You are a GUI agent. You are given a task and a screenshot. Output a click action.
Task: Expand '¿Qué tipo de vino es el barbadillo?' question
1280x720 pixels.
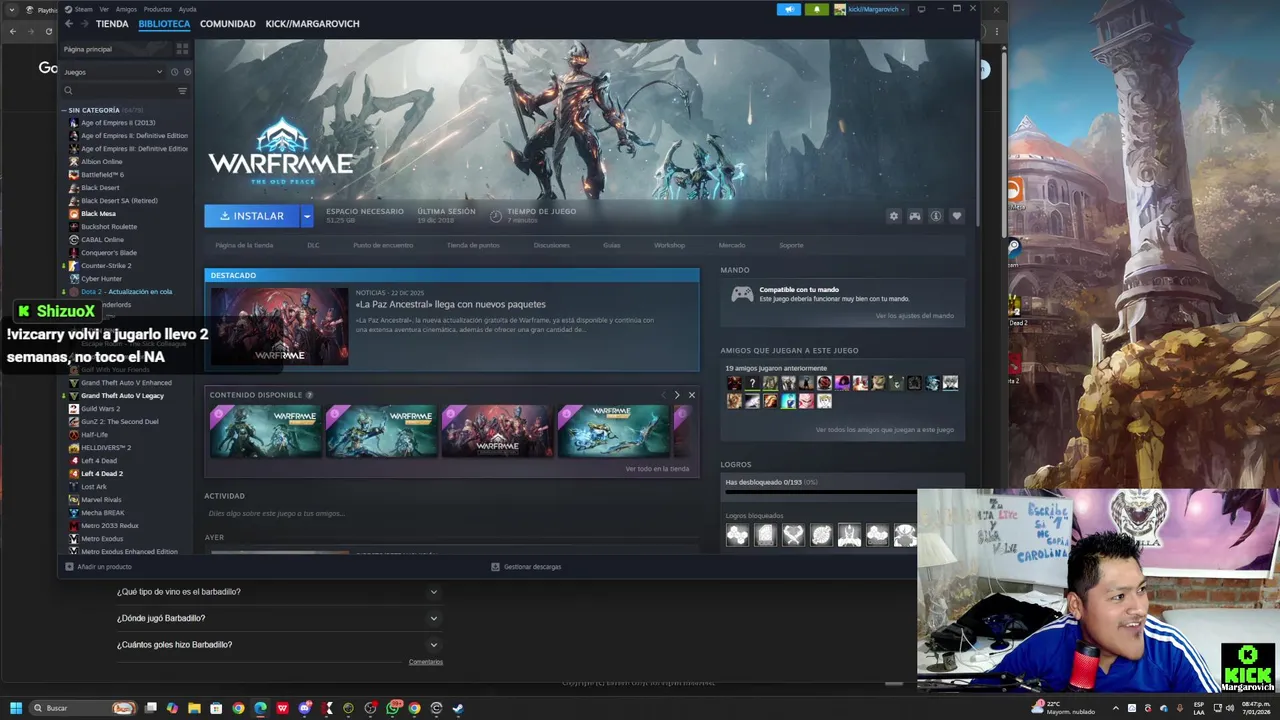[x=278, y=592]
